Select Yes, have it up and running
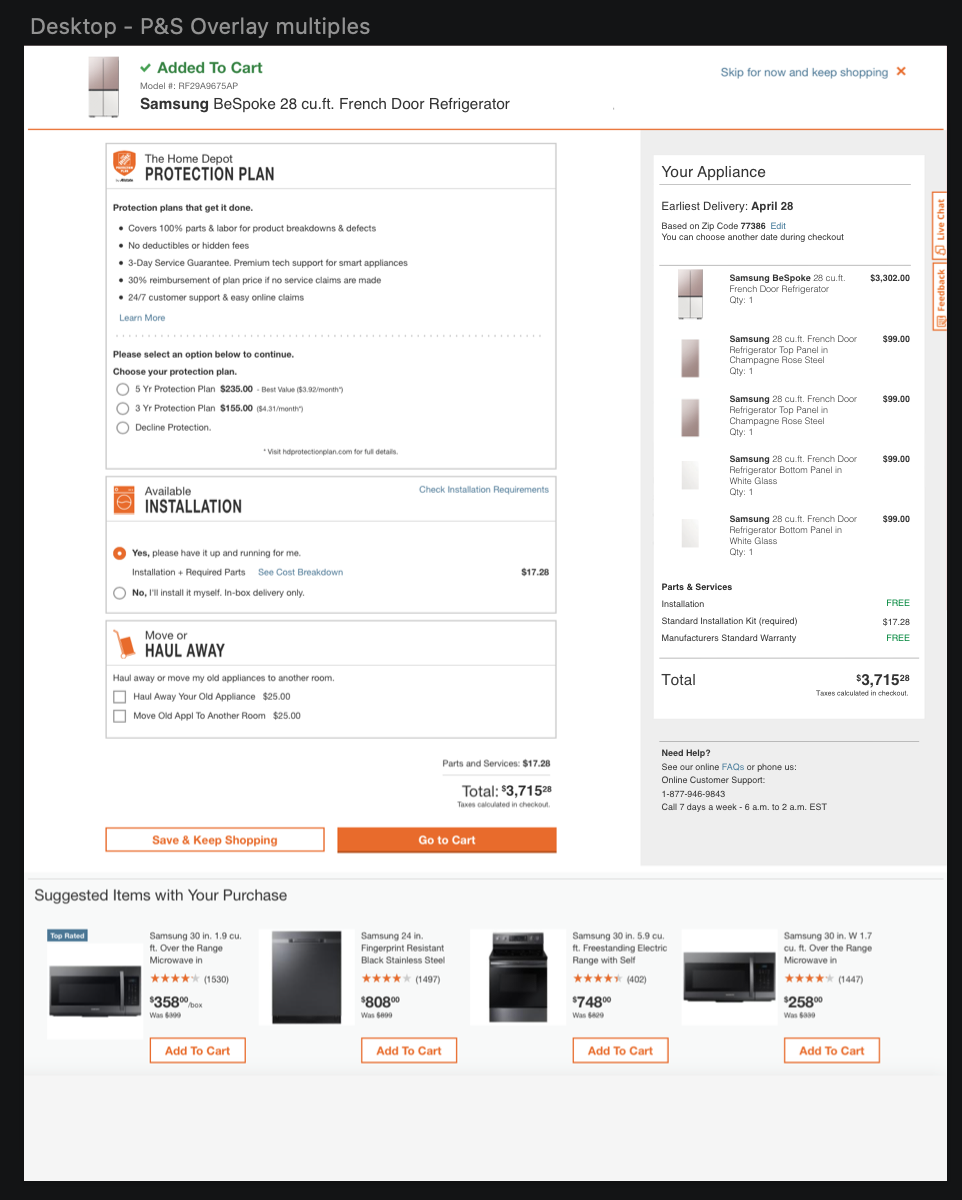962x1200 pixels. (x=120, y=553)
